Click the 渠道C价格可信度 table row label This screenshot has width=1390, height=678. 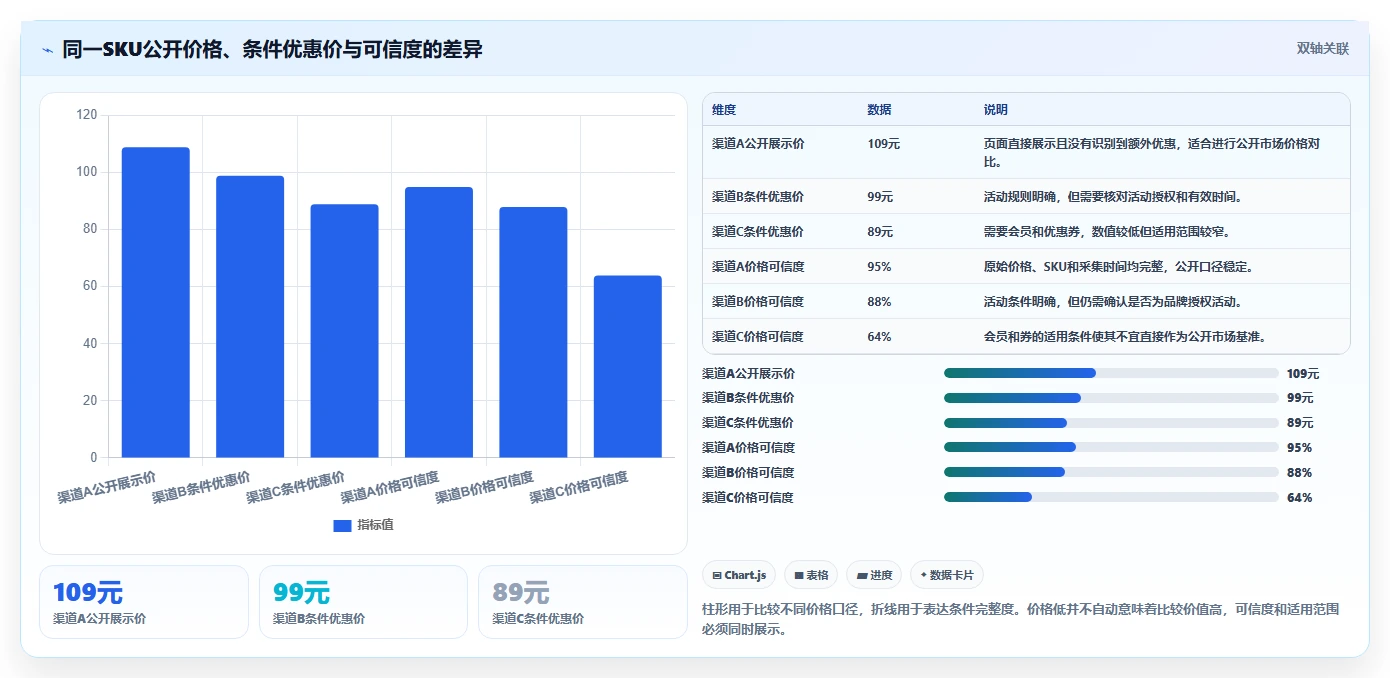pyautogui.click(x=758, y=337)
